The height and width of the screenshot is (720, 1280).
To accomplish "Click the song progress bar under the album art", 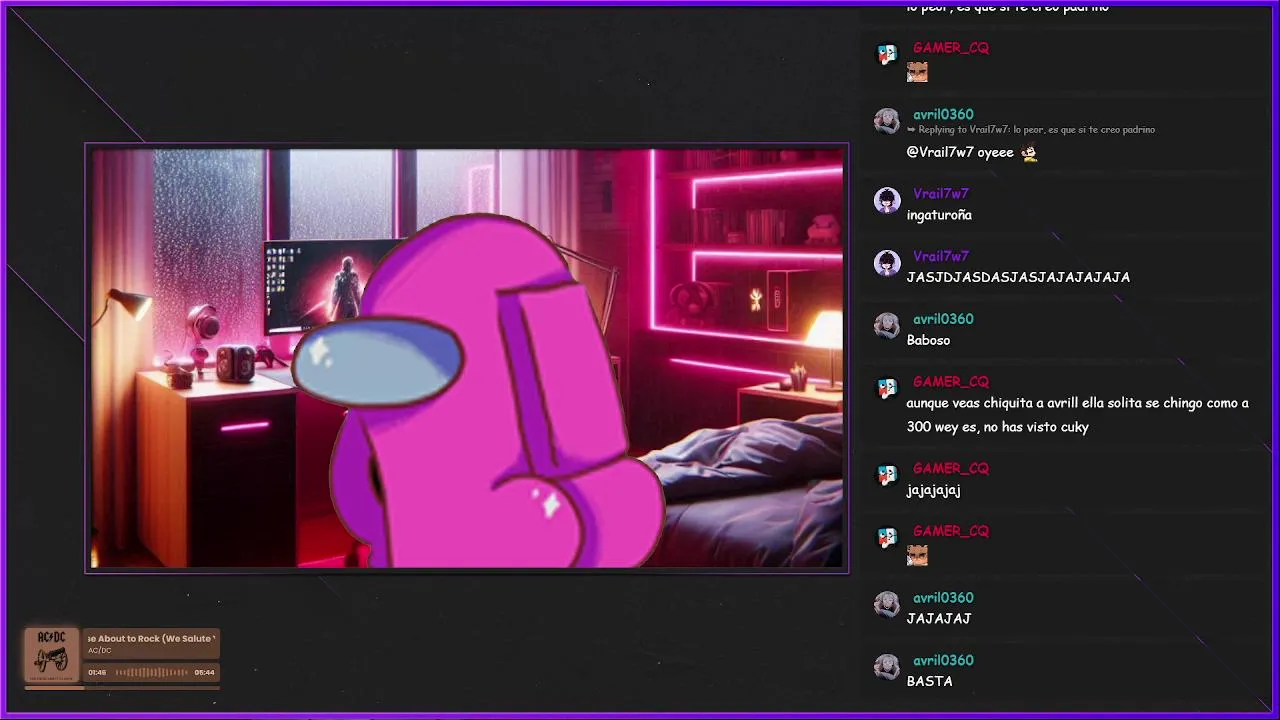I will (x=122, y=687).
